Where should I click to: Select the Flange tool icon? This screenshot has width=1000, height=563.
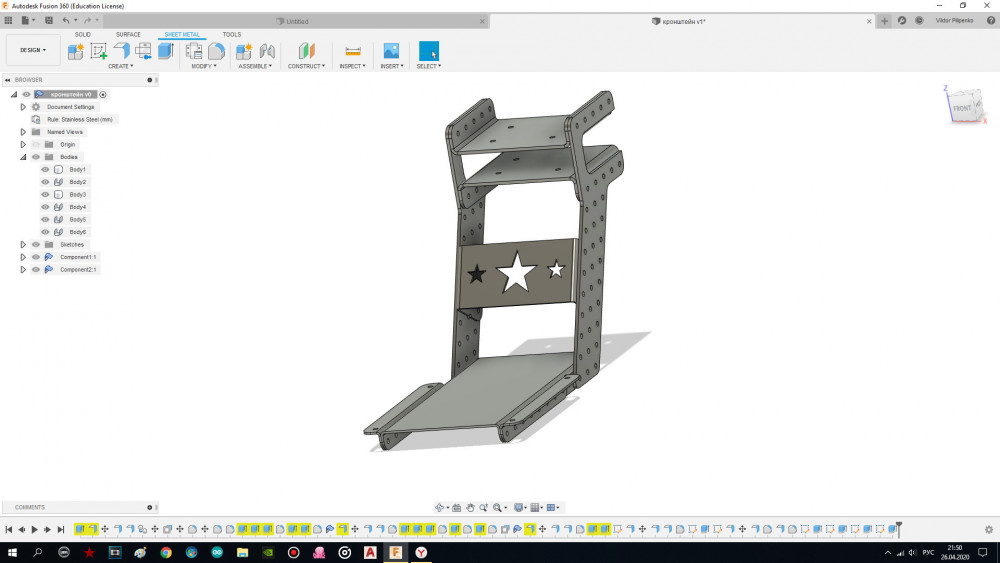click(121, 51)
